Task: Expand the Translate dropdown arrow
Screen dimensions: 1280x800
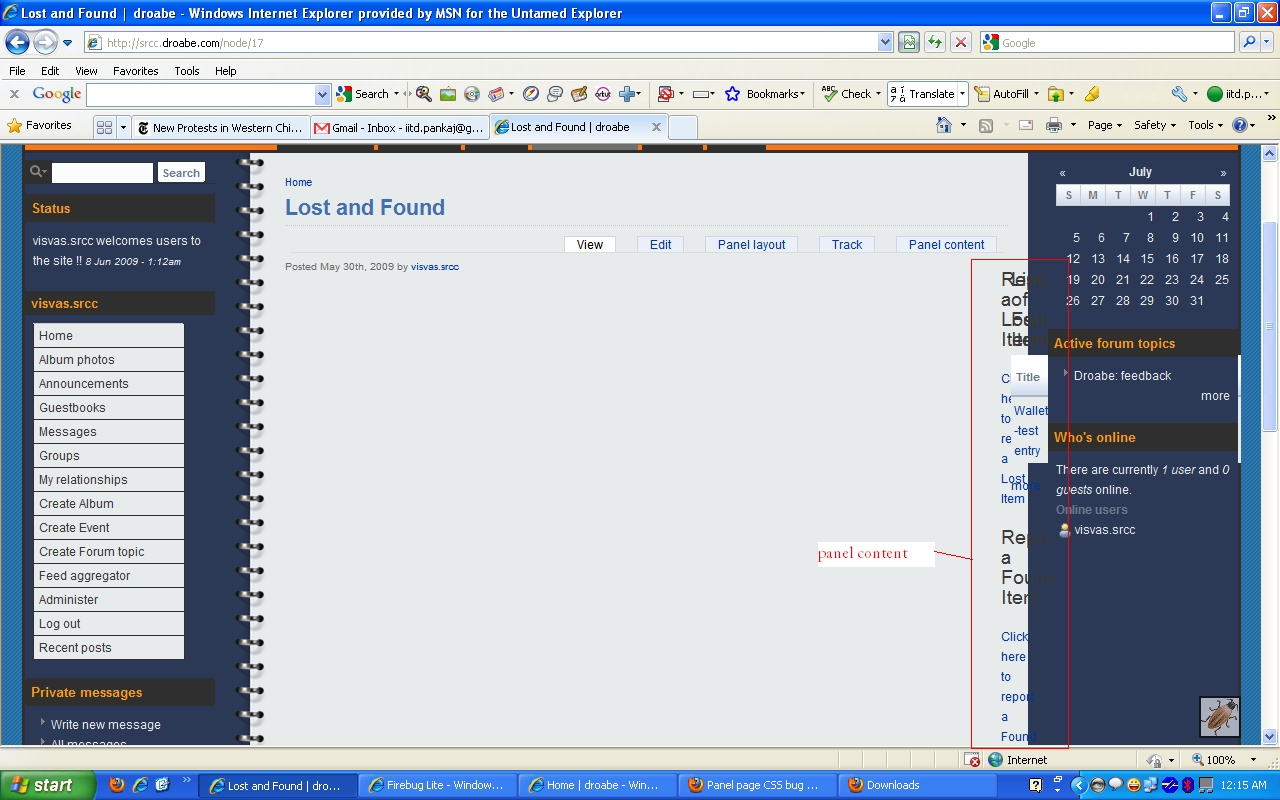Action: 960,93
